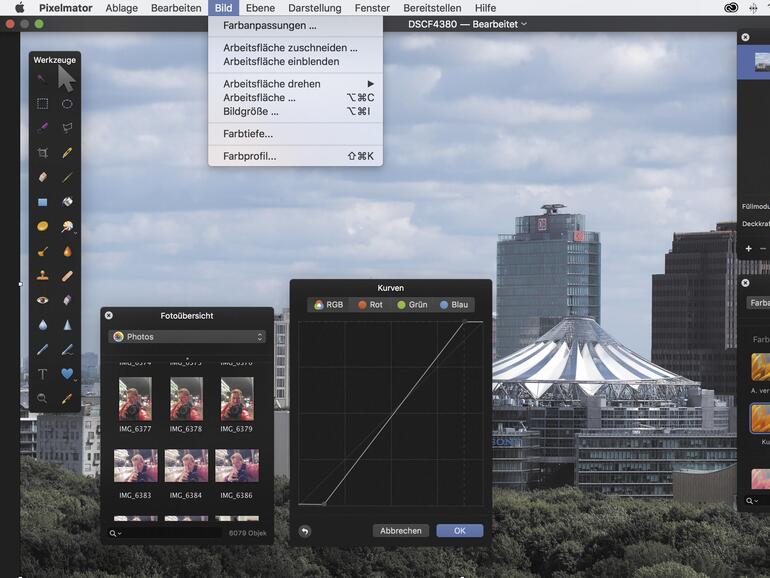Open the Ebene menu

[260, 8]
